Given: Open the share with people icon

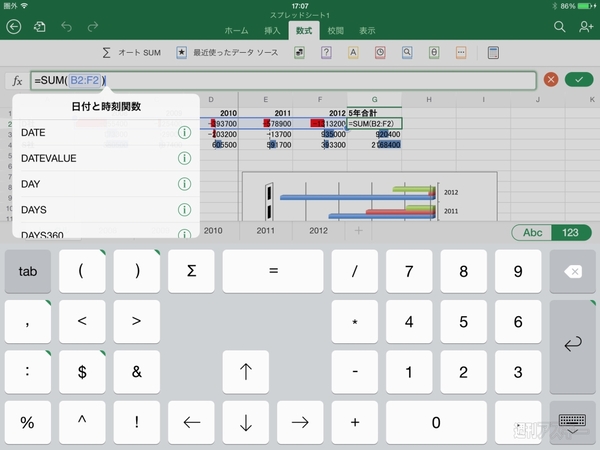Looking at the screenshot, I should (x=586, y=27).
